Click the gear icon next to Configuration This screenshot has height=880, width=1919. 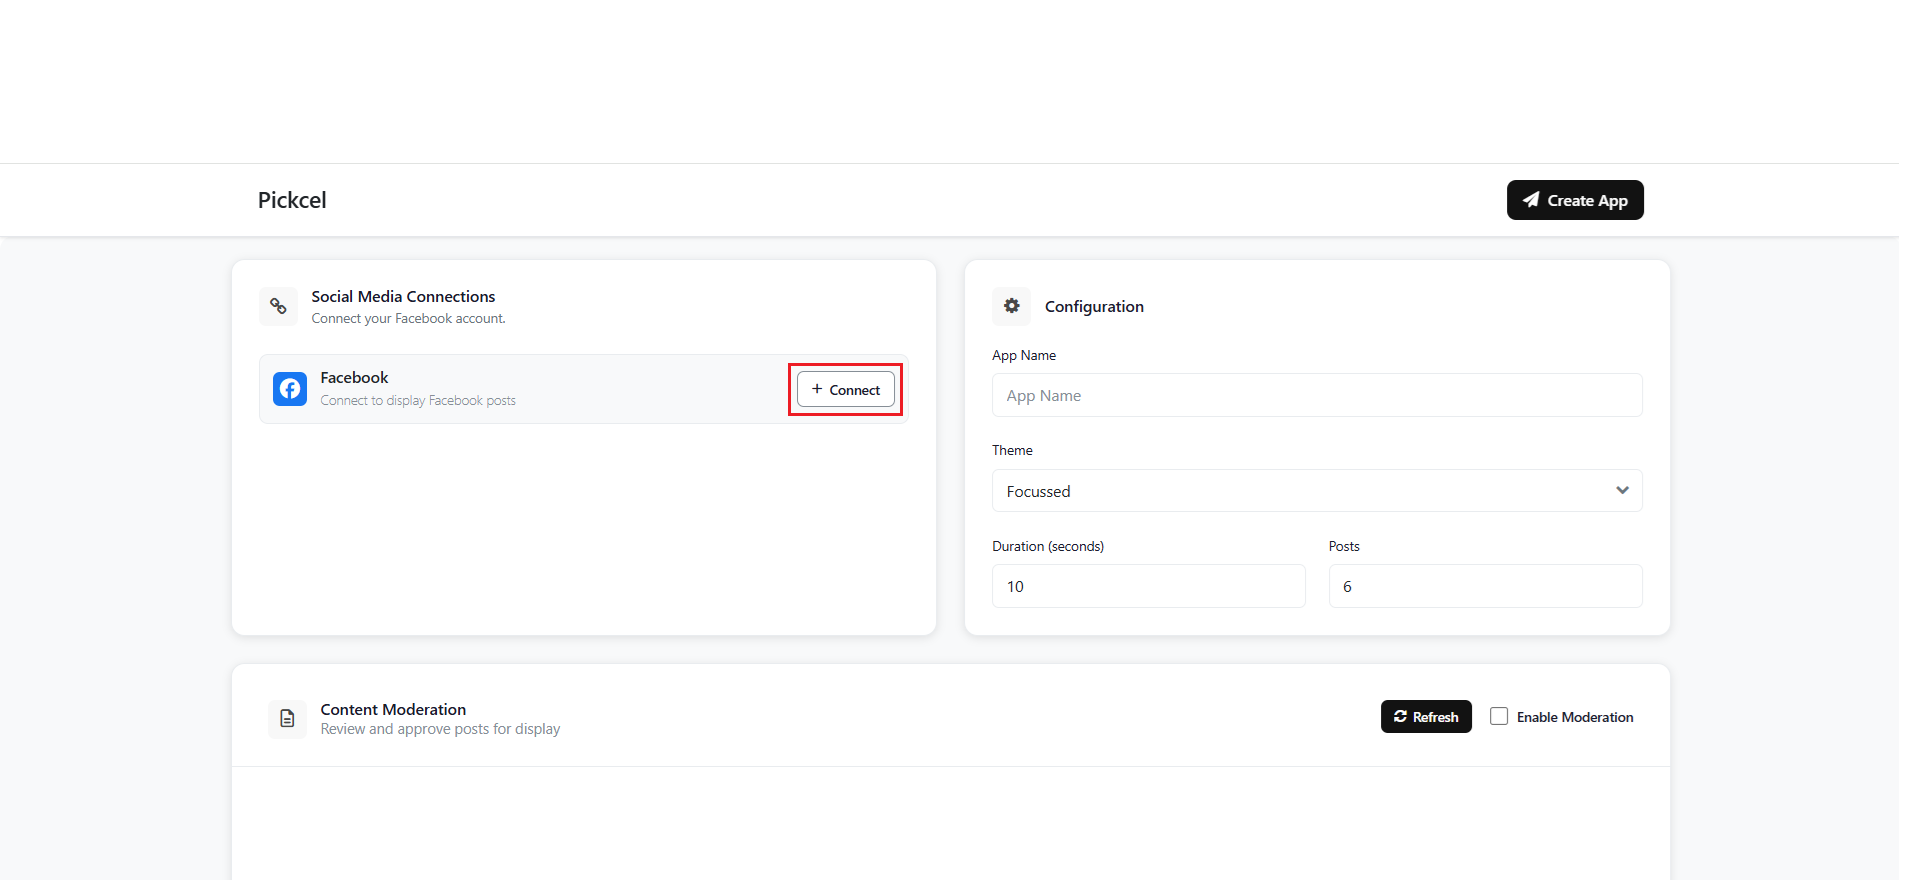[x=1011, y=306]
